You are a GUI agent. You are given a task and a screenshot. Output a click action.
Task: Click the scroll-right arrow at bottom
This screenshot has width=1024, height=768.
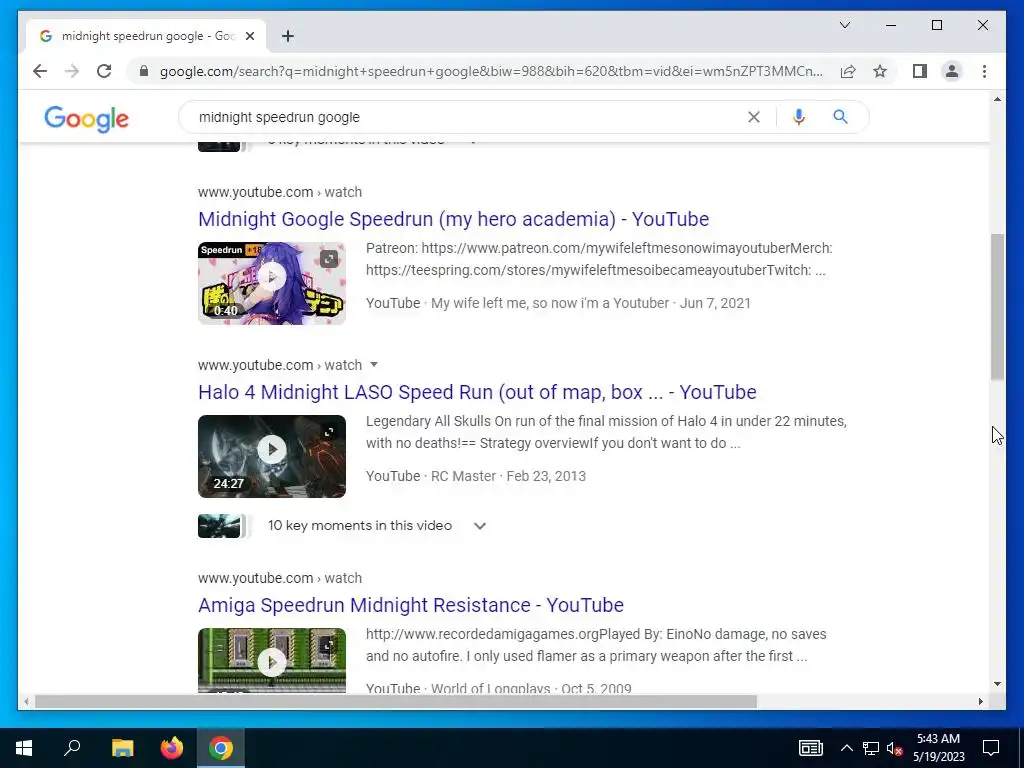[x=980, y=701]
